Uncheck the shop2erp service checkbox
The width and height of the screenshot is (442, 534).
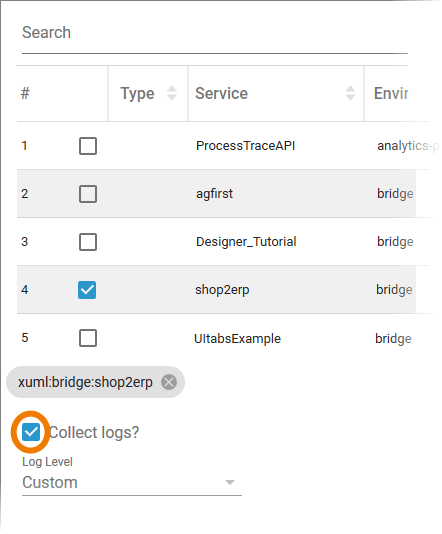coord(87,290)
